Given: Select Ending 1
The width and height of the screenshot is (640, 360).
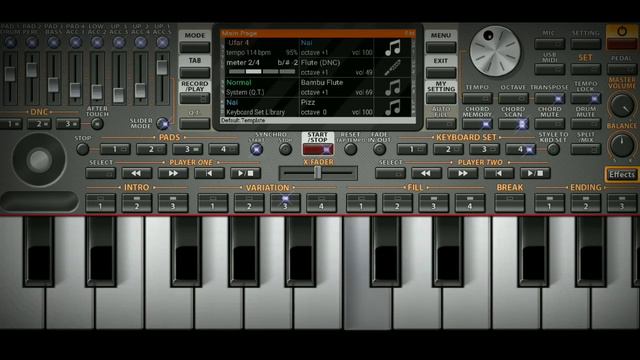Looking at the screenshot, I should tap(549, 203).
